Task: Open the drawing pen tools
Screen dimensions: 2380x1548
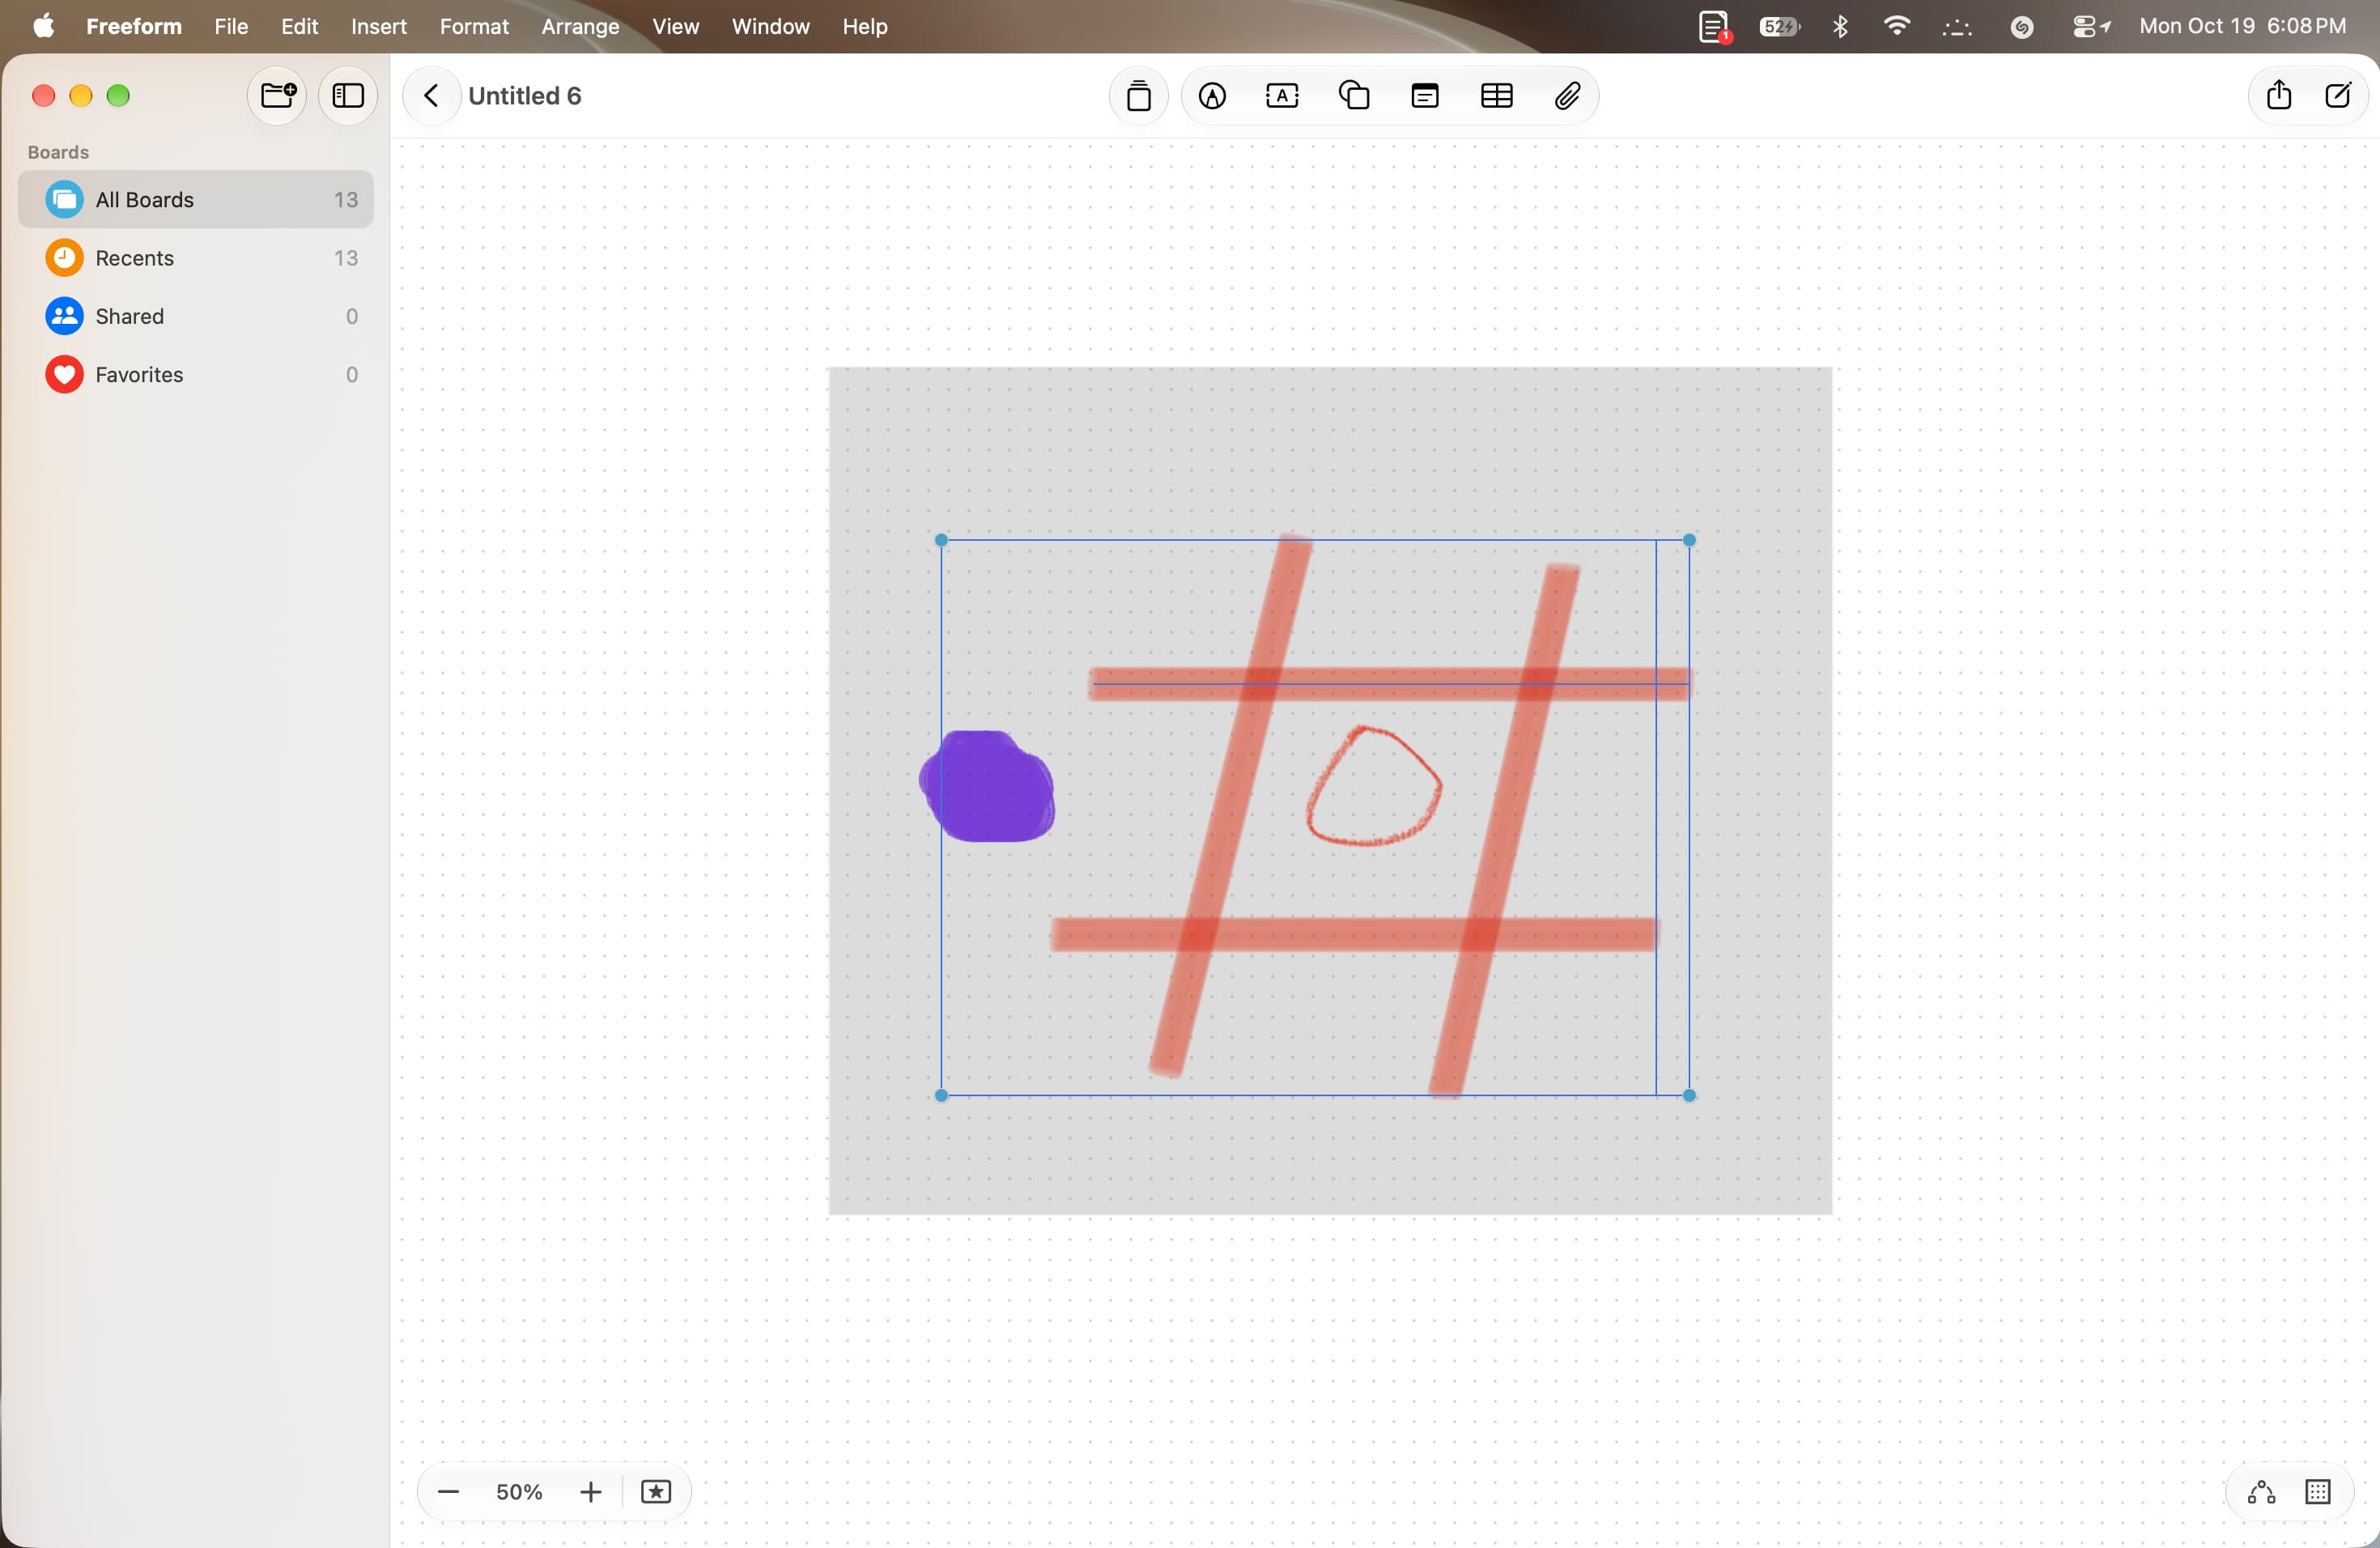Action: tap(1212, 96)
